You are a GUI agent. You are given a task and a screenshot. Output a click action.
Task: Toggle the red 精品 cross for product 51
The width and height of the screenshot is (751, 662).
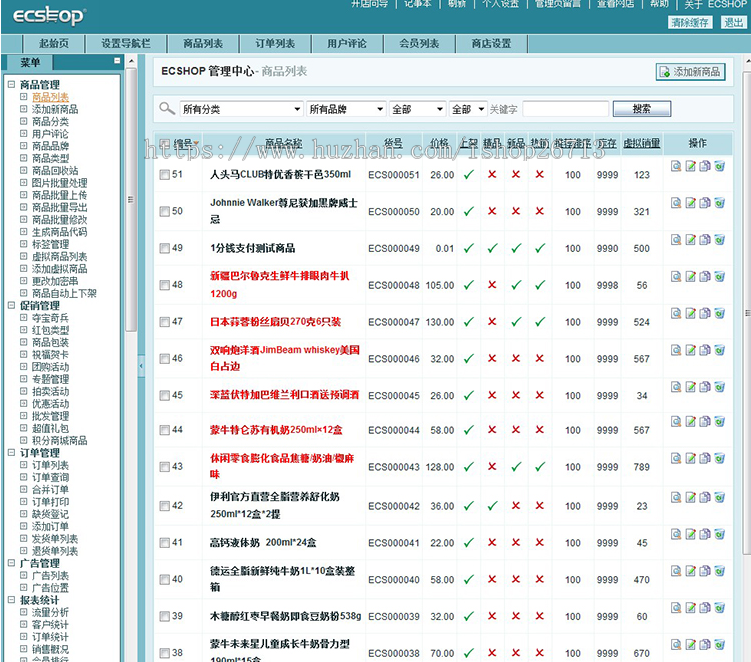(x=492, y=175)
